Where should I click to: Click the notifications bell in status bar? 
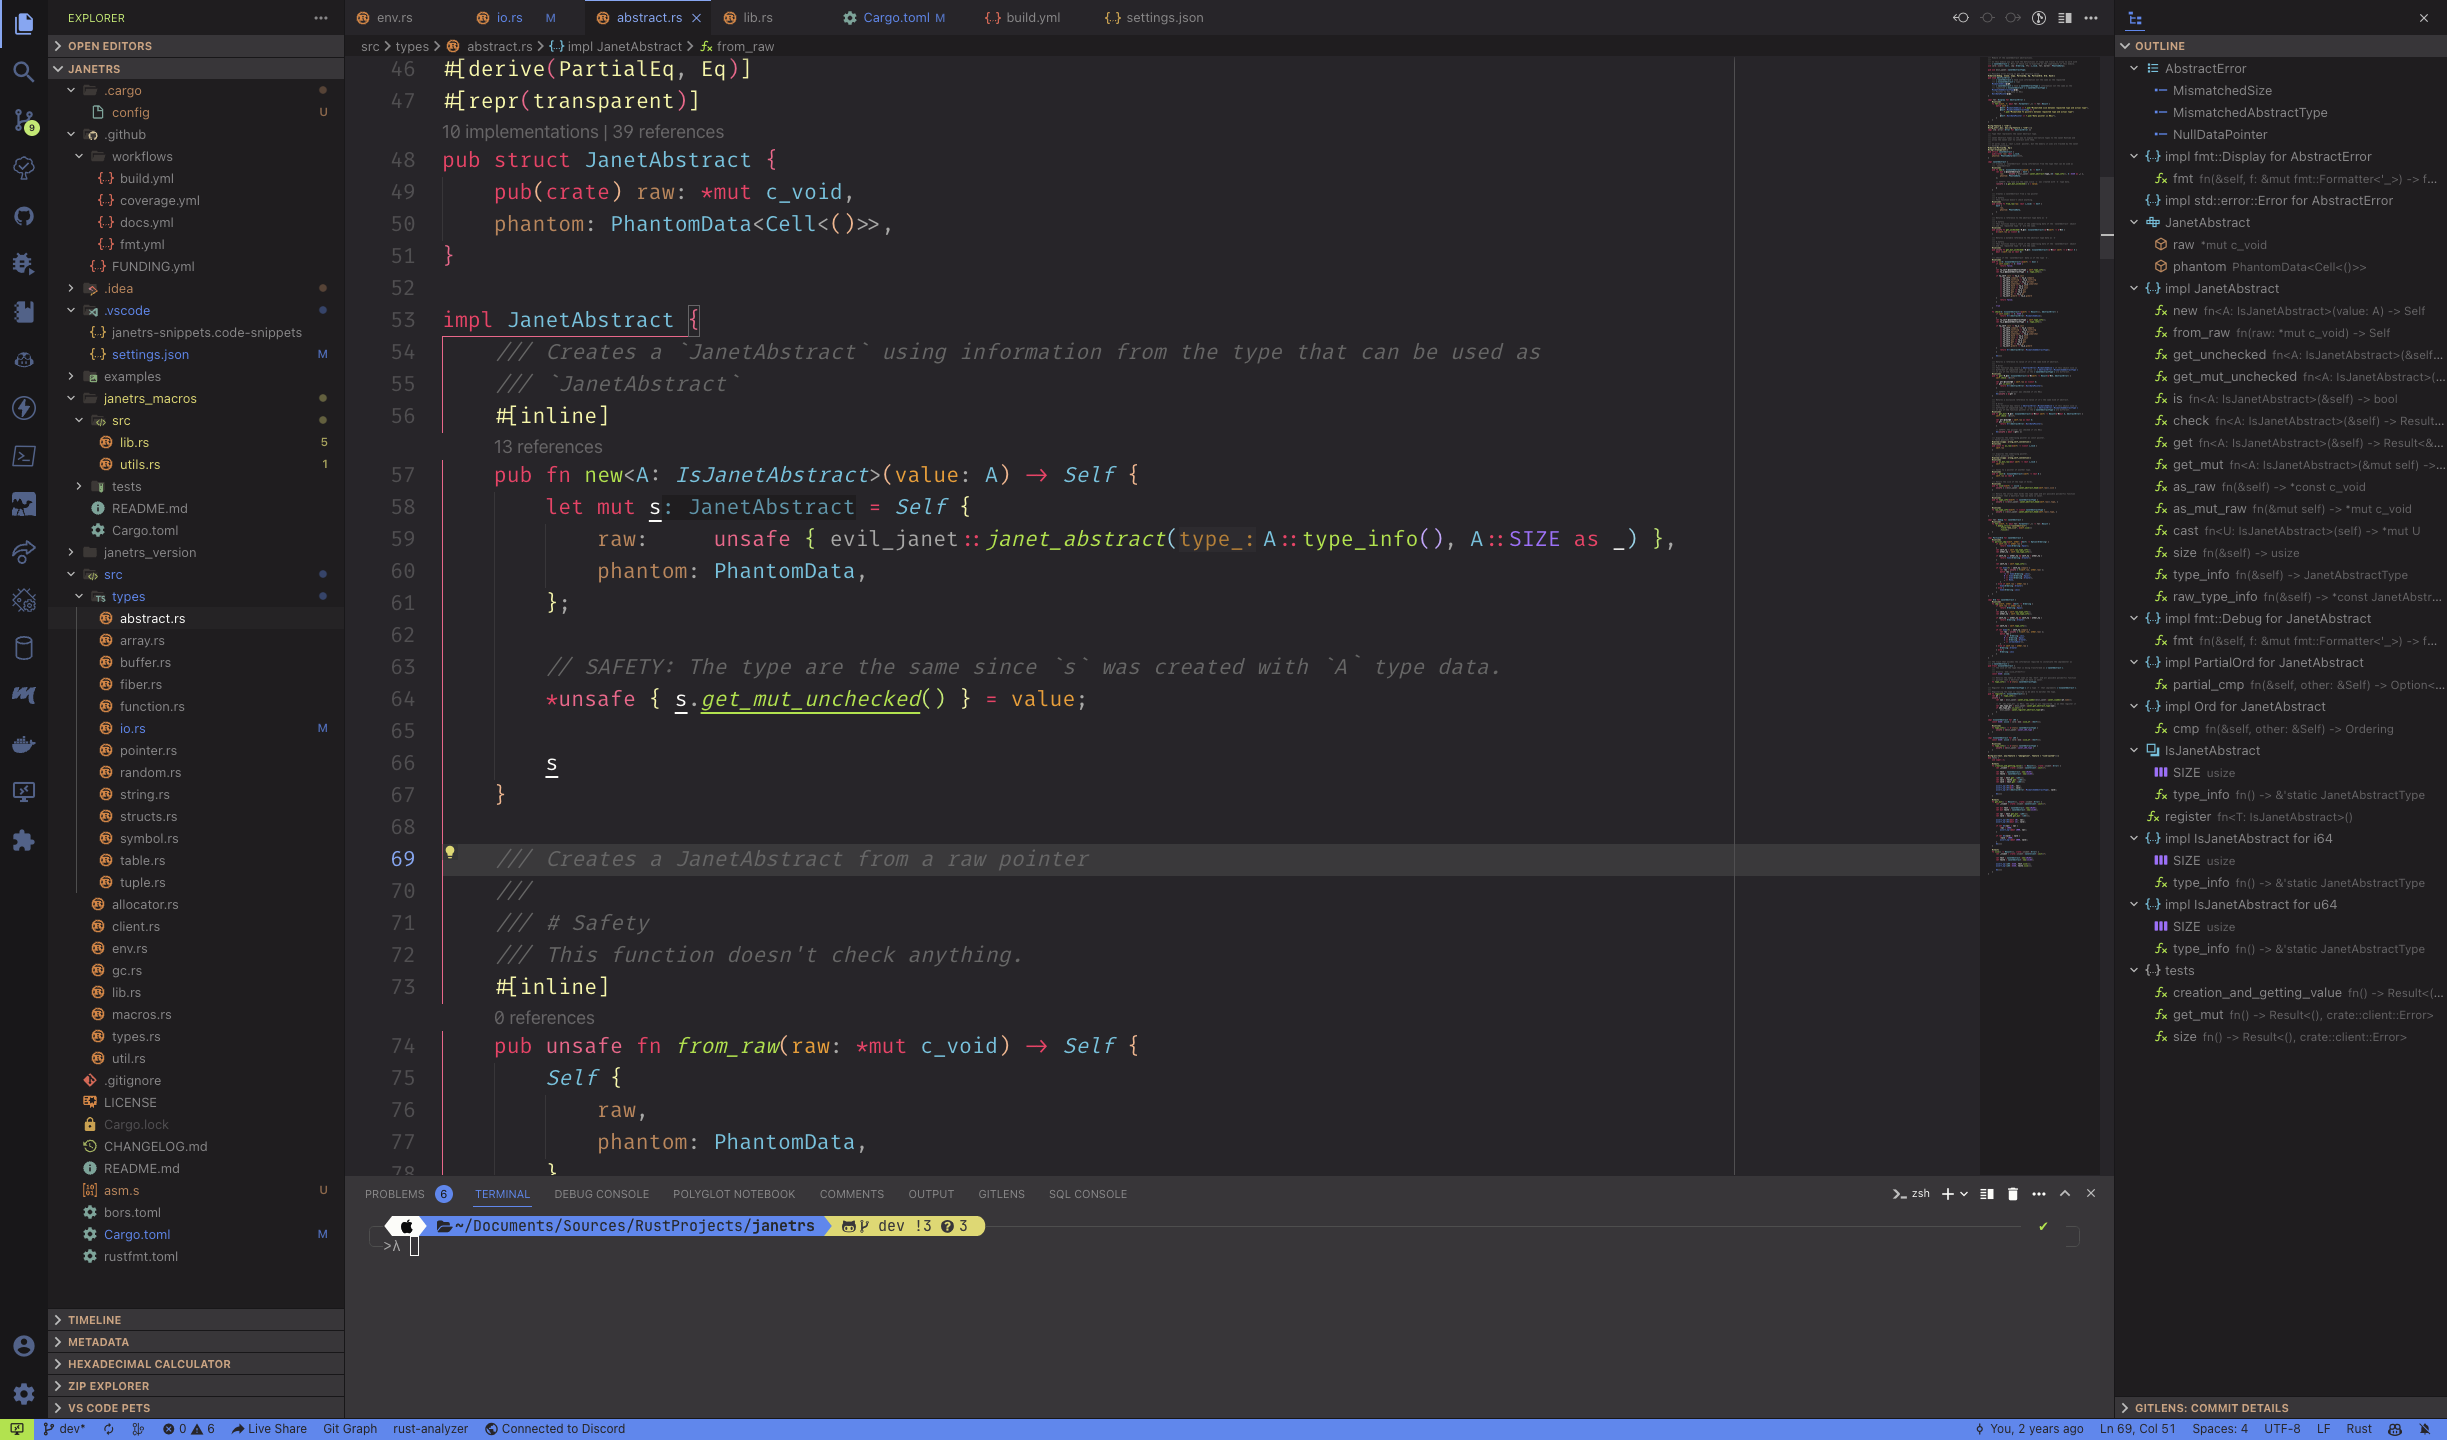[2424, 1429]
